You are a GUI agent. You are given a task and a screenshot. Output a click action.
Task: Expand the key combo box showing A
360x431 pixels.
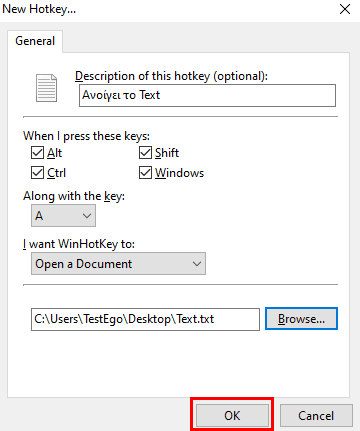(x=63, y=216)
